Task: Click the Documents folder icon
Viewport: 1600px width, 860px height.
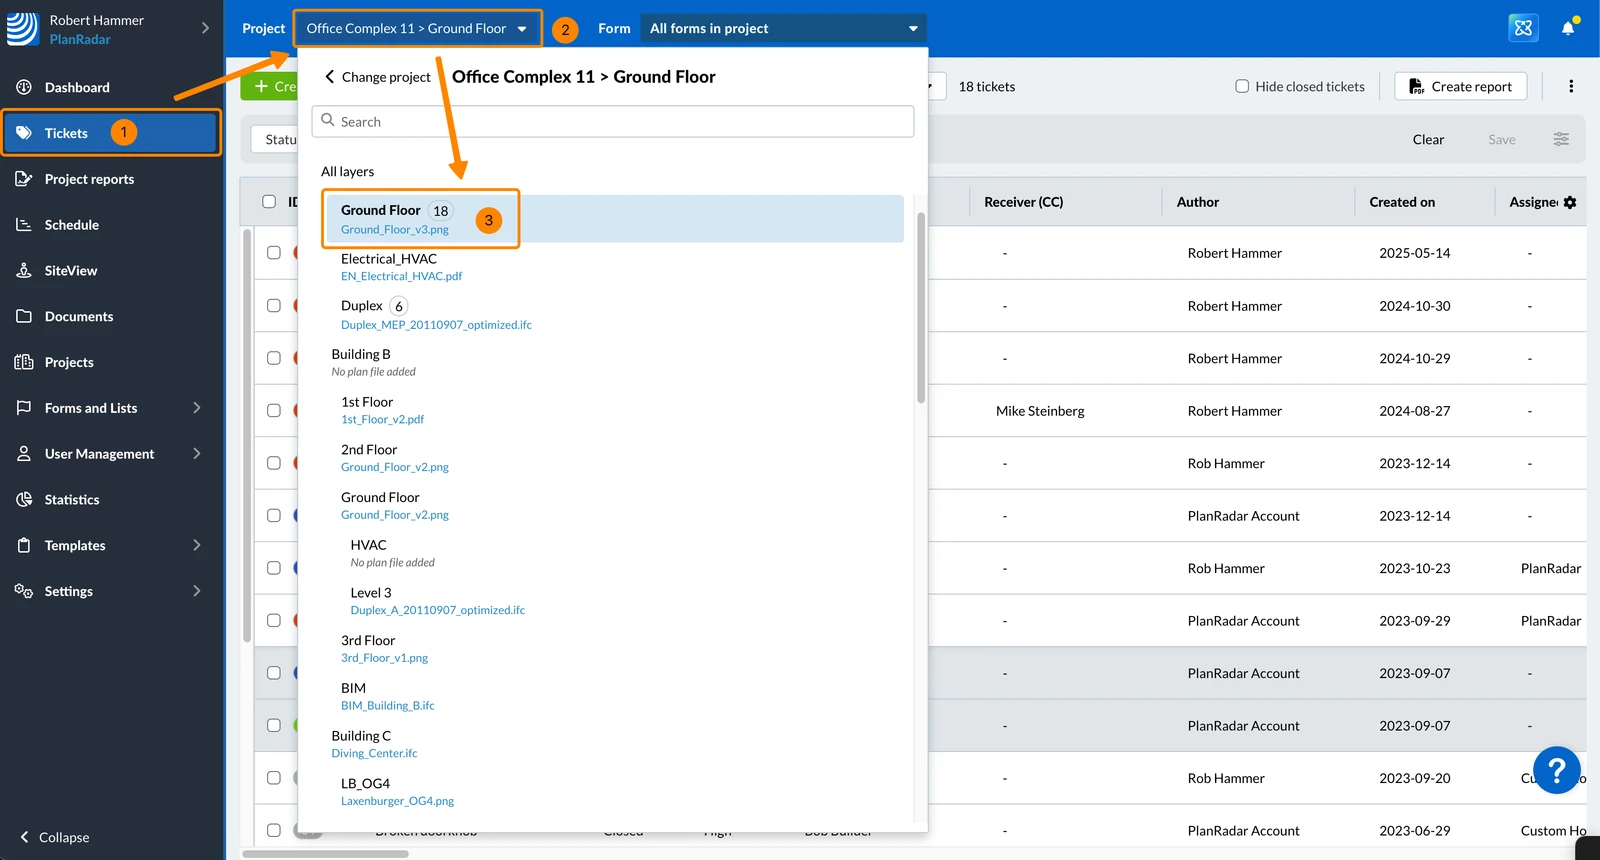Action: pyautogui.click(x=24, y=317)
